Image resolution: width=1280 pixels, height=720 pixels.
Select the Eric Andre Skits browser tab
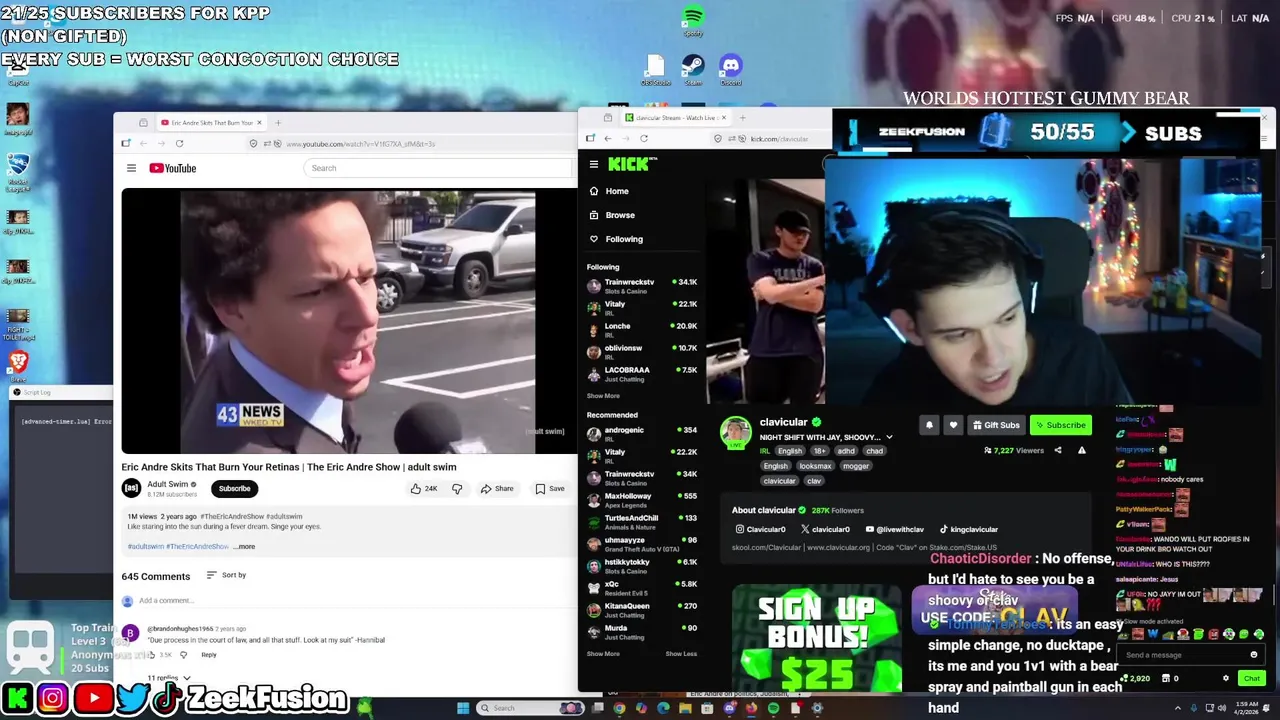210,123
